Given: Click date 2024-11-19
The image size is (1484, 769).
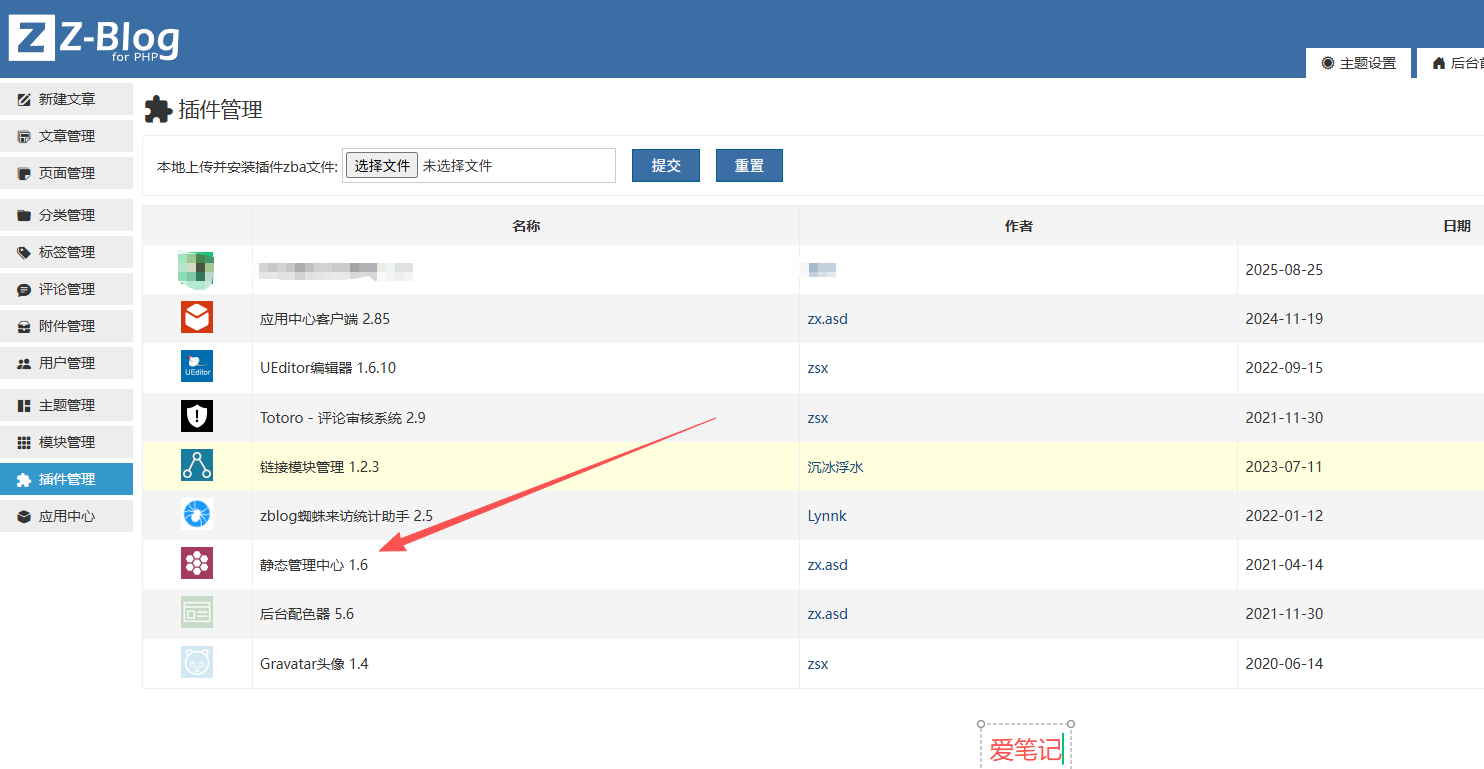Looking at the screenshot, I should [x=1284, y=319].
